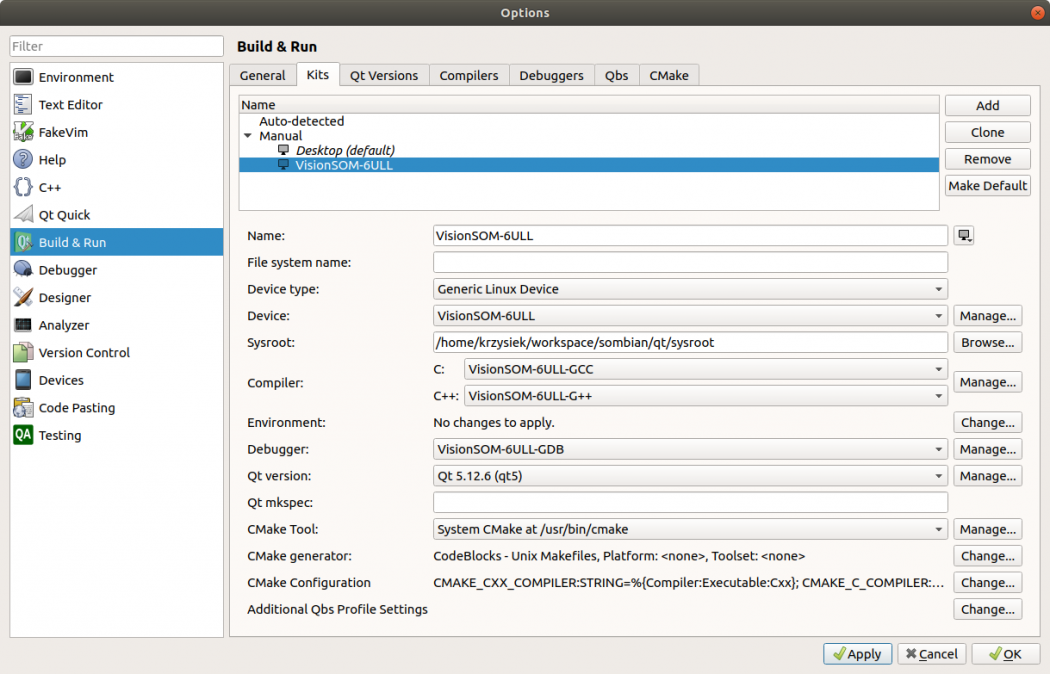Open the Qt version dropdown
Image resolution: width=1050 pixels, height=674 pixels.
tap(689, 475)
